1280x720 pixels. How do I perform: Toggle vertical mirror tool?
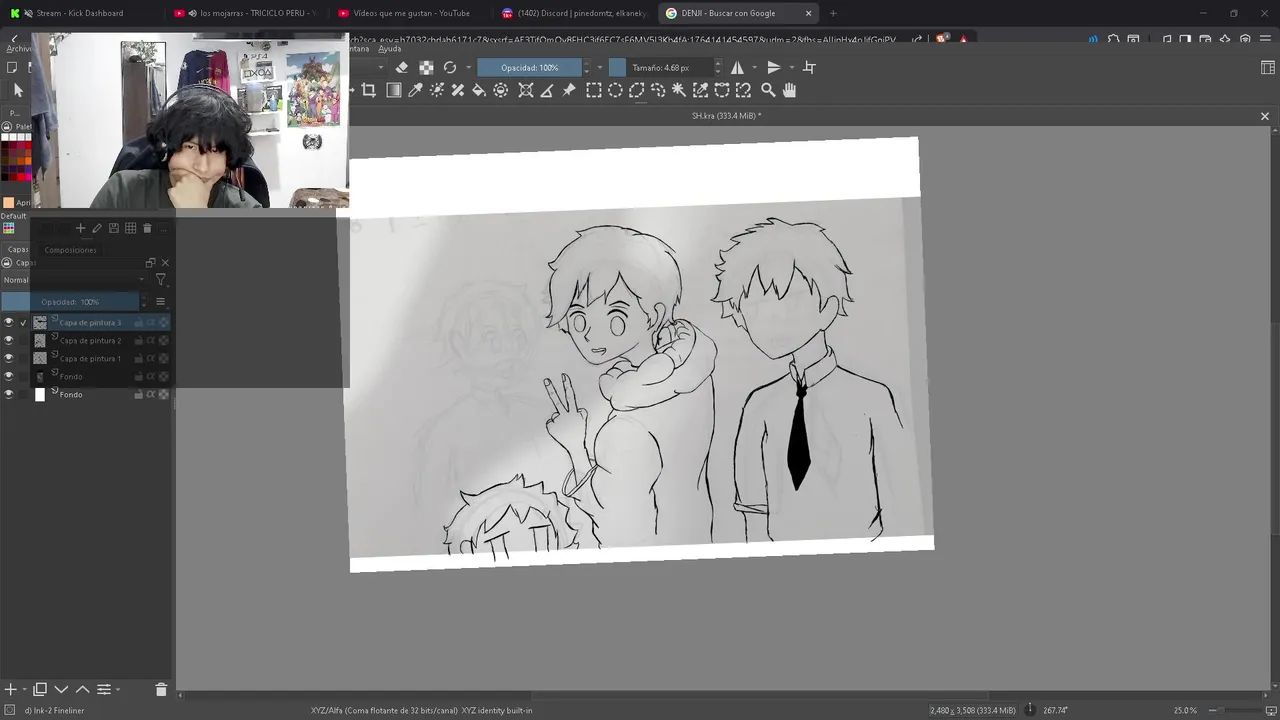(773, 67)
